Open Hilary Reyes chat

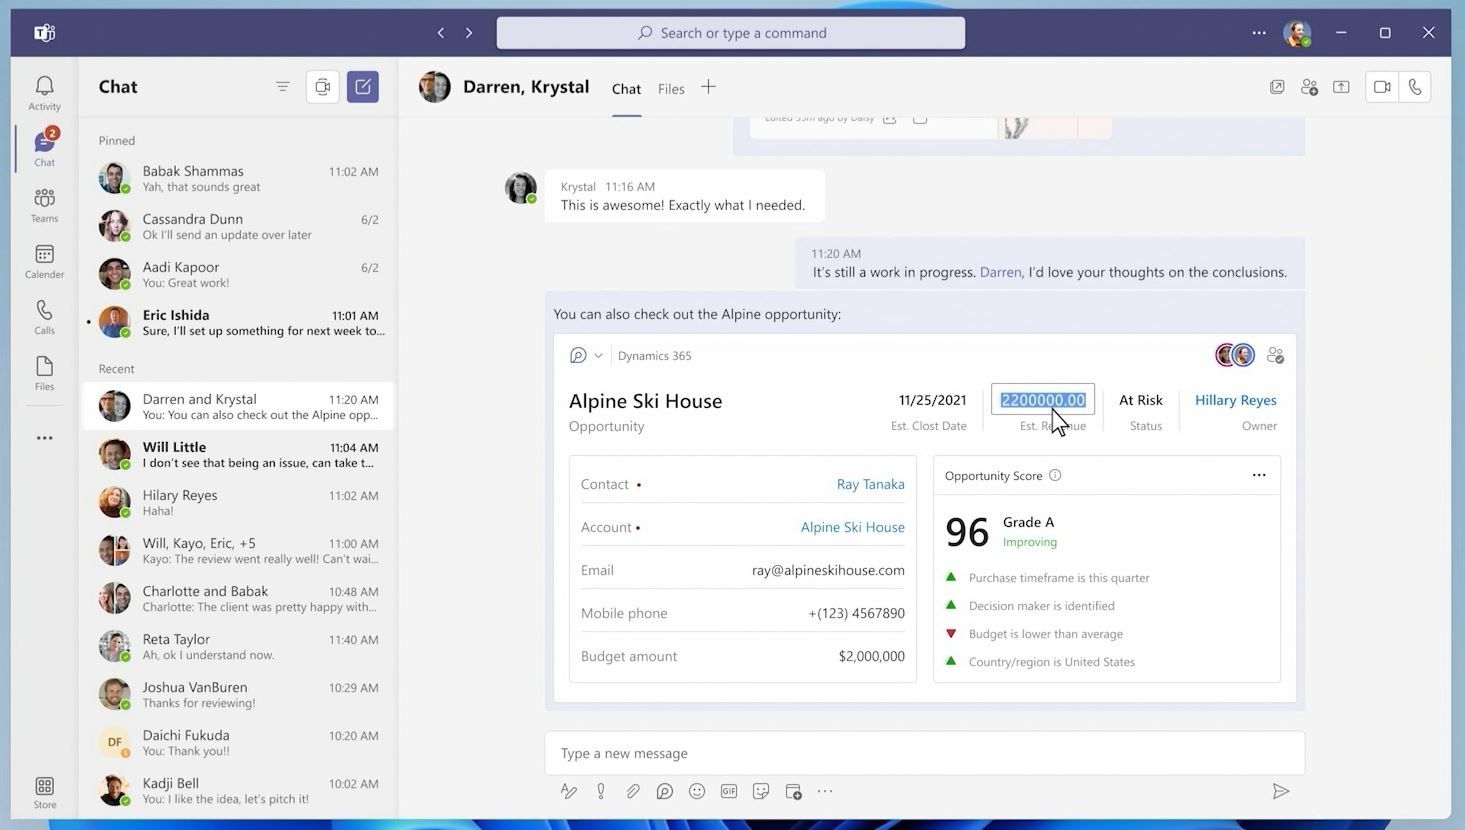(x=238, y=502)
